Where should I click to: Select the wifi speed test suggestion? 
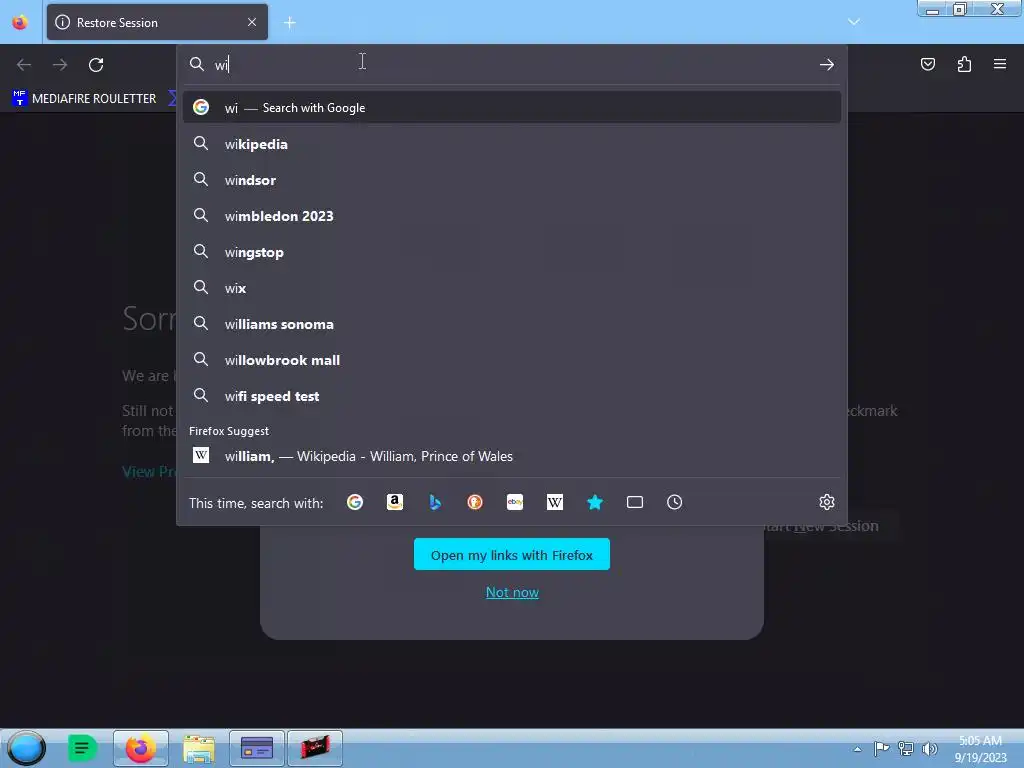512,396
